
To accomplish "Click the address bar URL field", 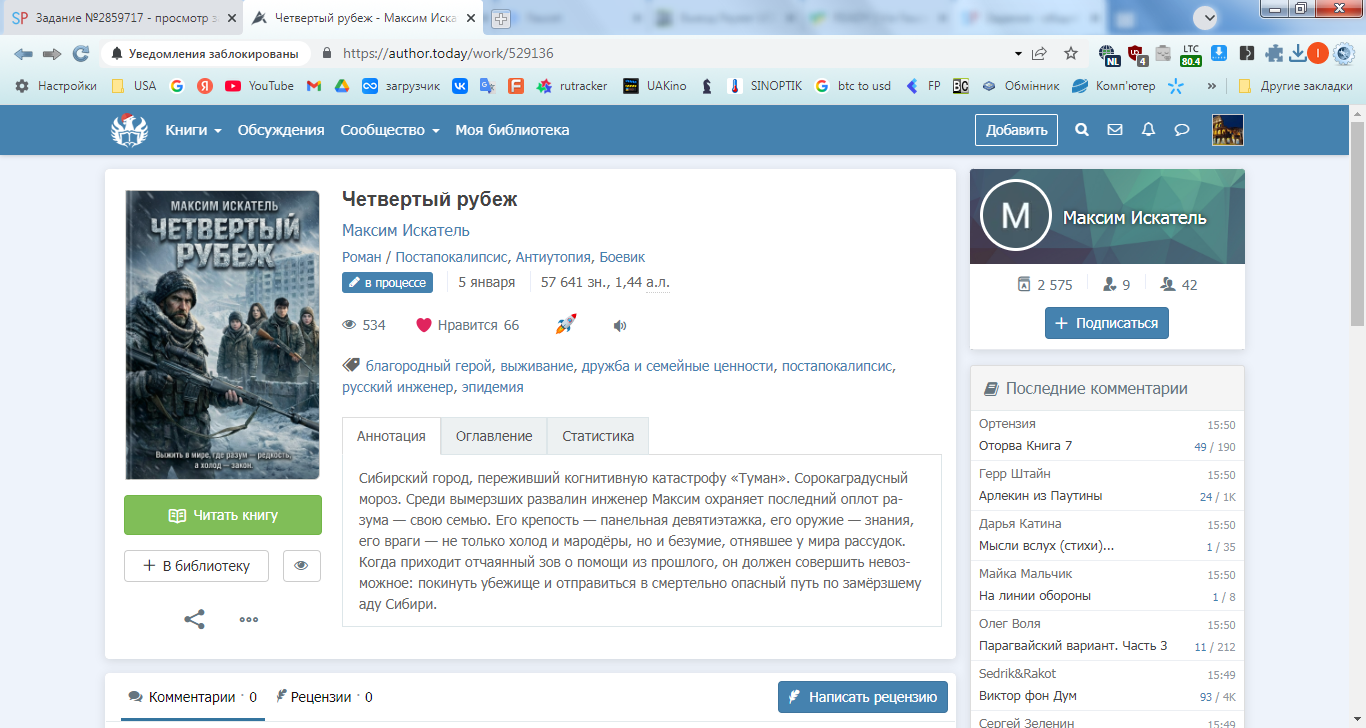I will pyautogui.click(x=670, y=53).
